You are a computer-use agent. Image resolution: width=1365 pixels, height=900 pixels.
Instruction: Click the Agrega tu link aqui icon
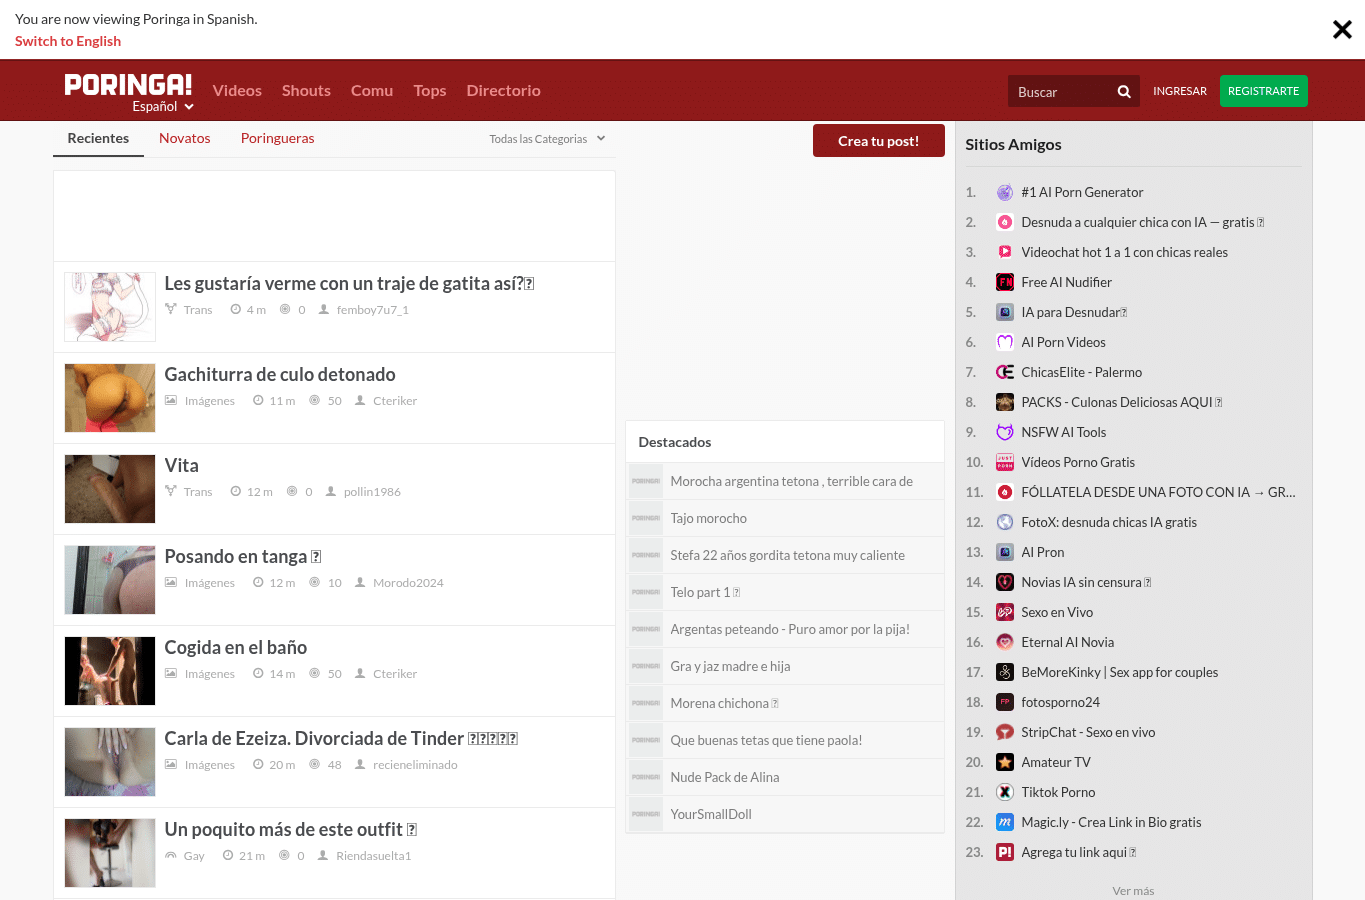[1005, 852]
